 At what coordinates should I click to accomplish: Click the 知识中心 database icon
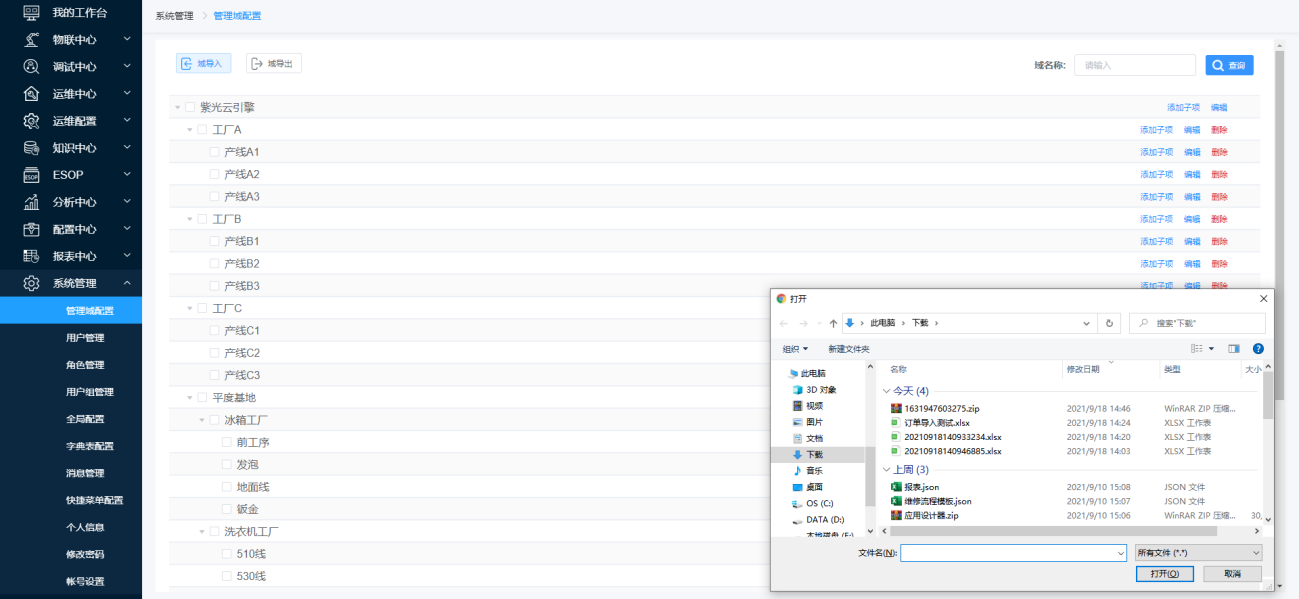(x=31, y=148)
